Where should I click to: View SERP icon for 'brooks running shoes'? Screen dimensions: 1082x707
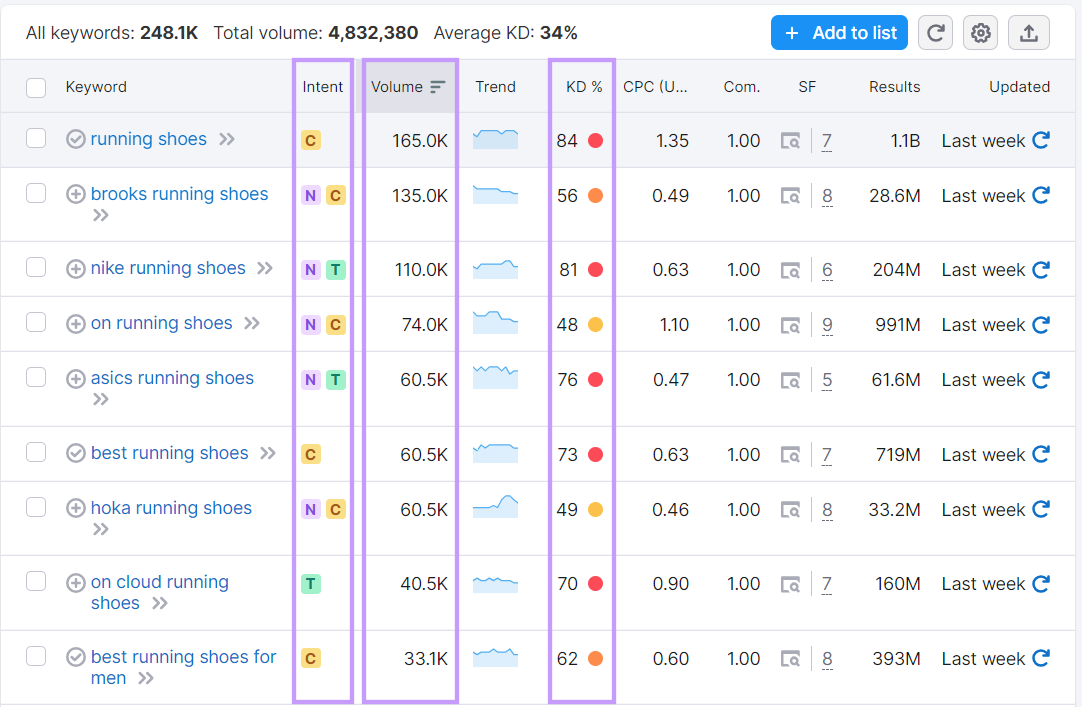pos(790,196)
